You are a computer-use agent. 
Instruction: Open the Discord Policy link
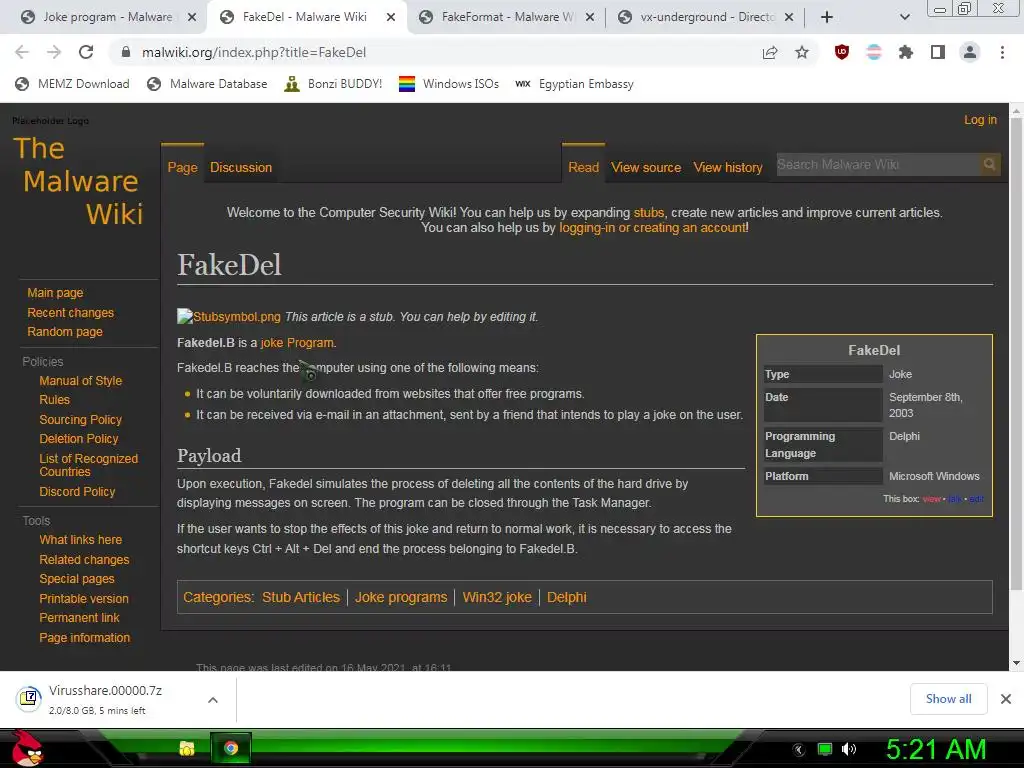tap(77, 491)
